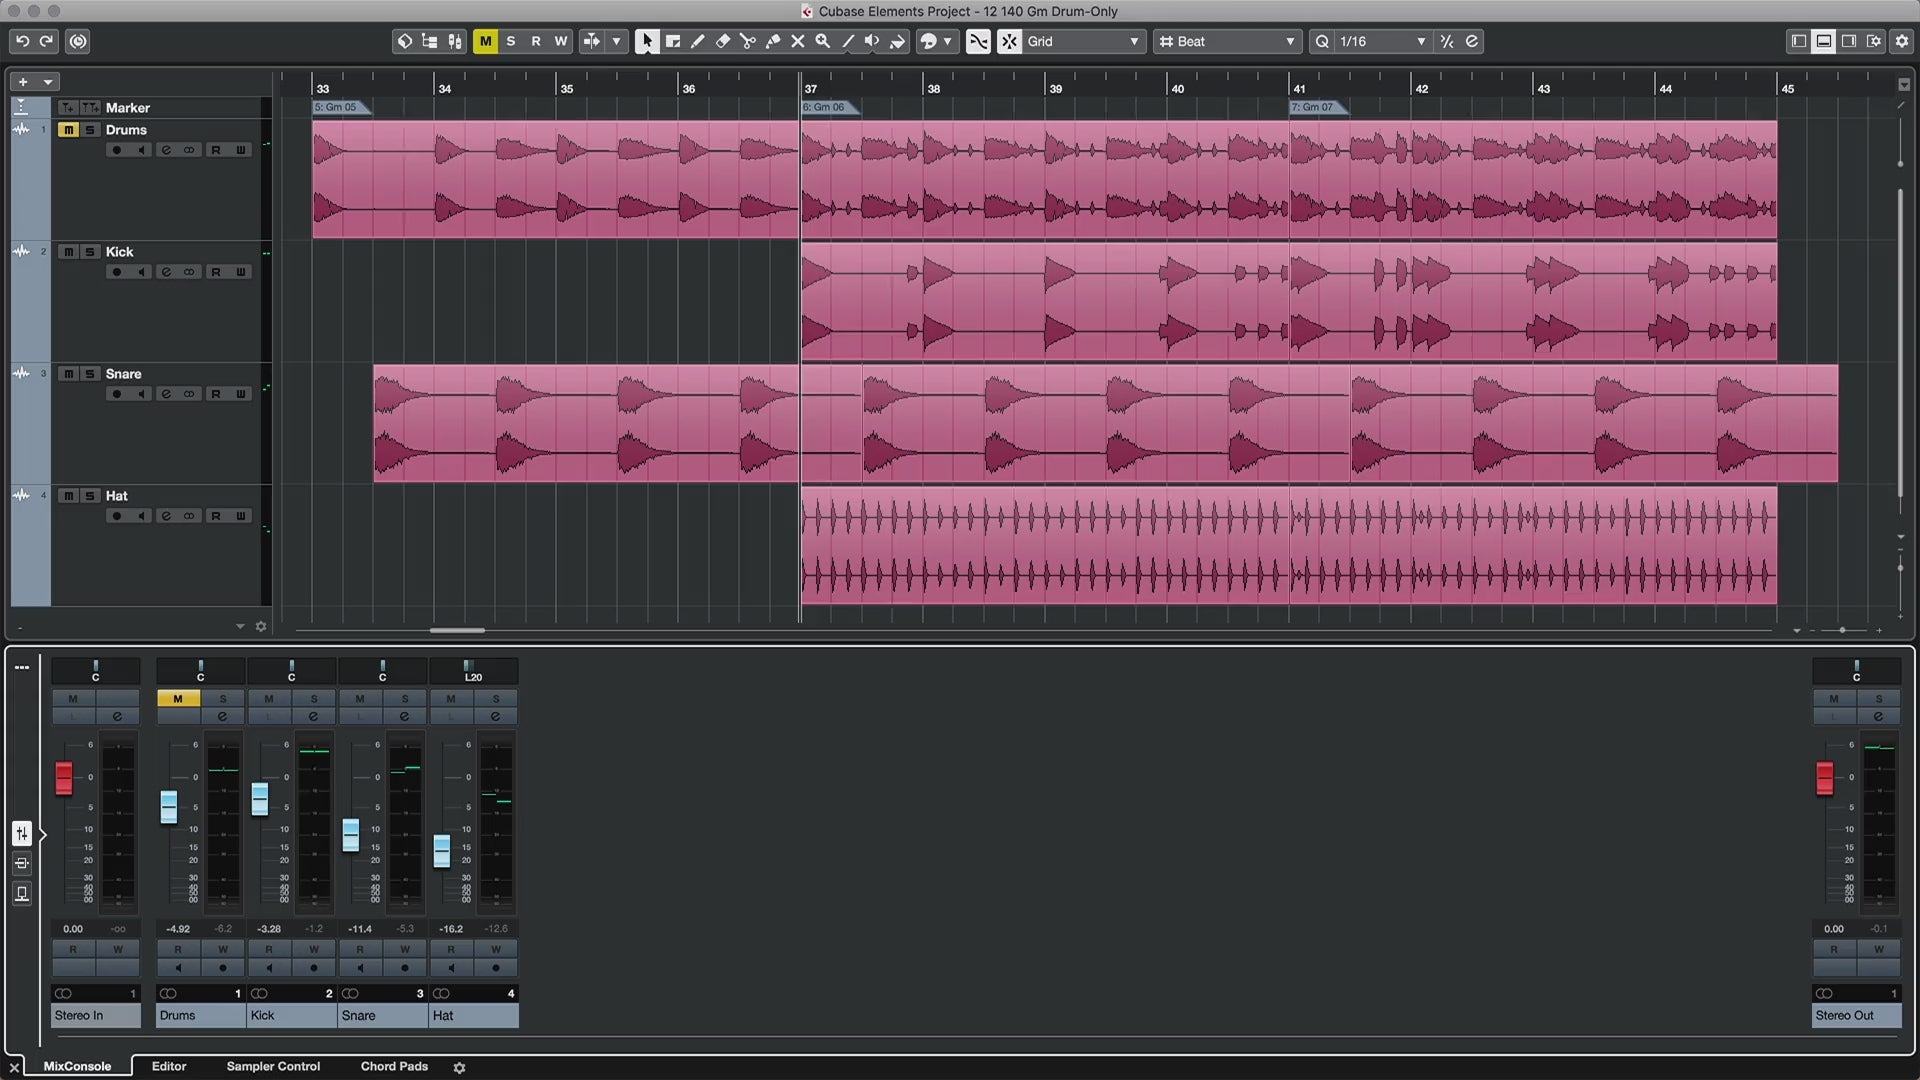The image size is (1920, 1080).
Task: Open track list zoom dropdown arrow
Action: click(240, 626)
